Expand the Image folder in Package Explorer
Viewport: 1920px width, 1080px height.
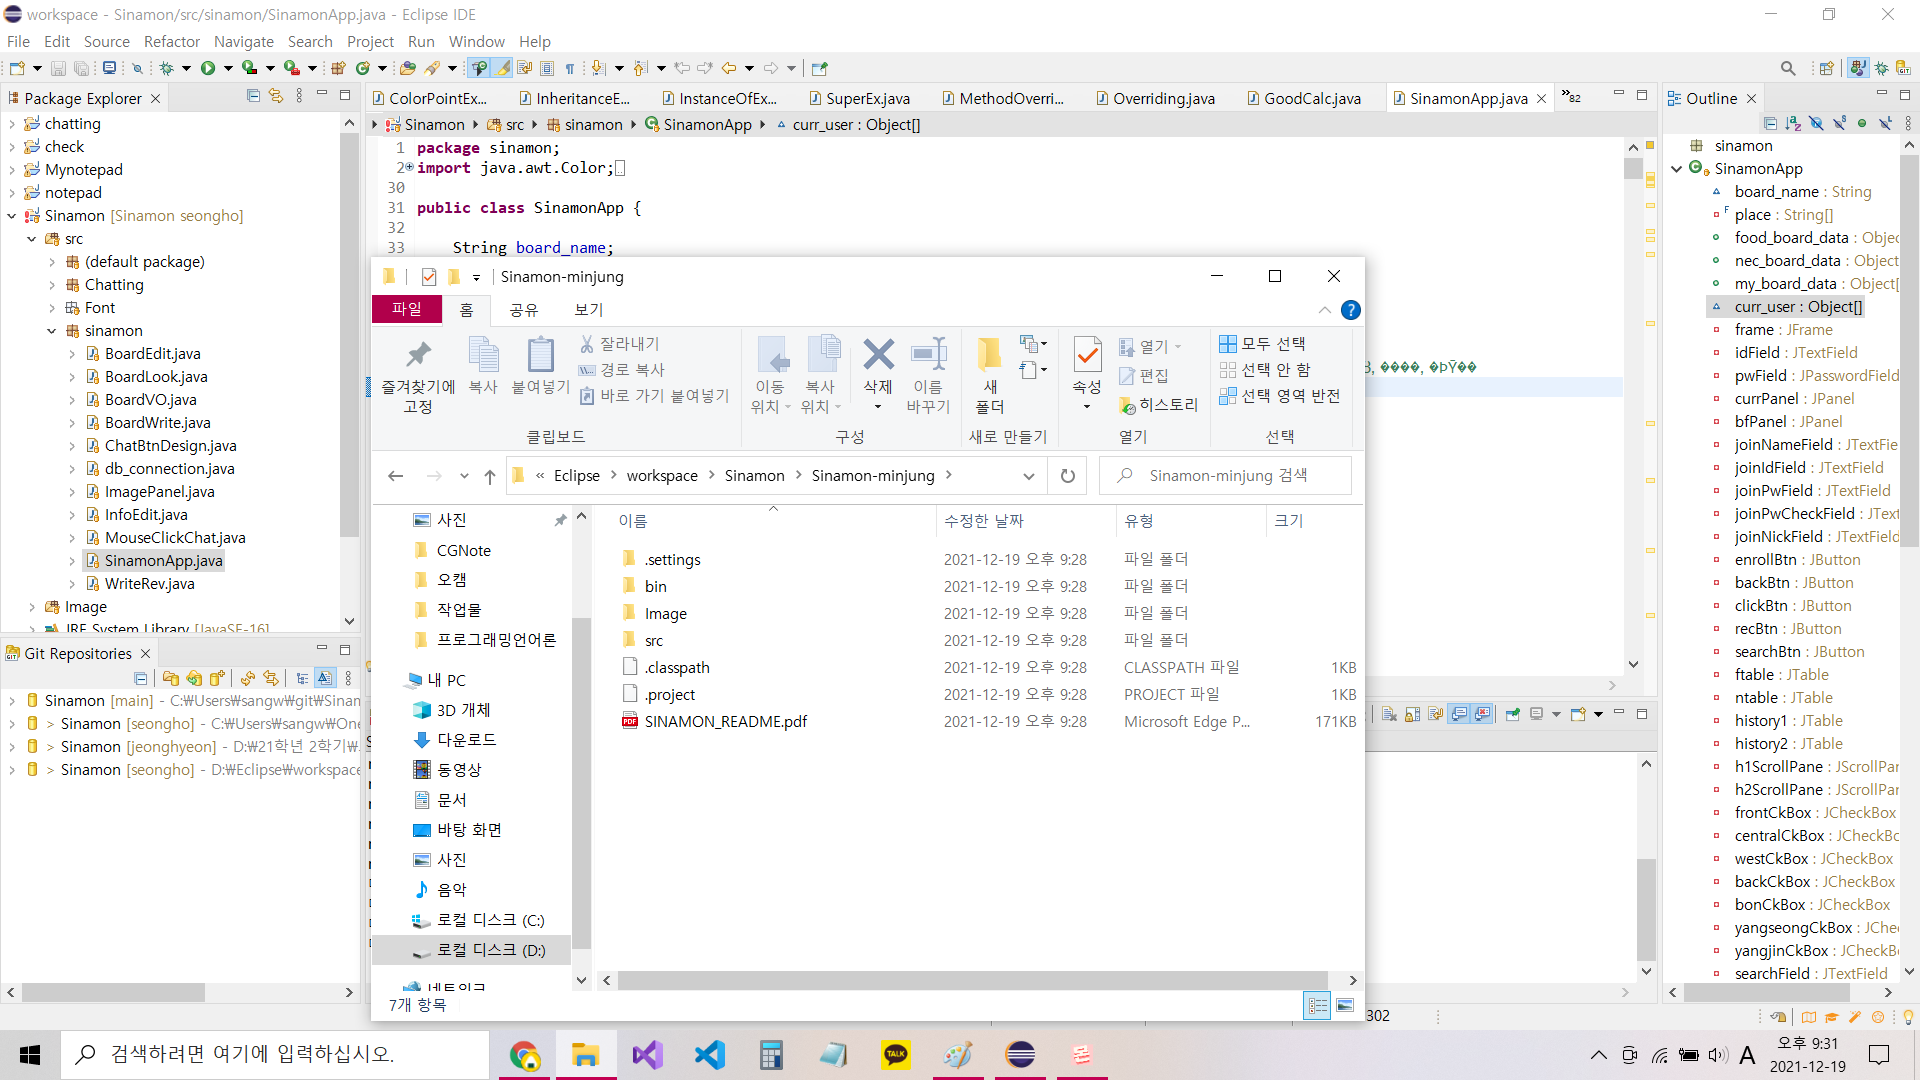[32, 607]
